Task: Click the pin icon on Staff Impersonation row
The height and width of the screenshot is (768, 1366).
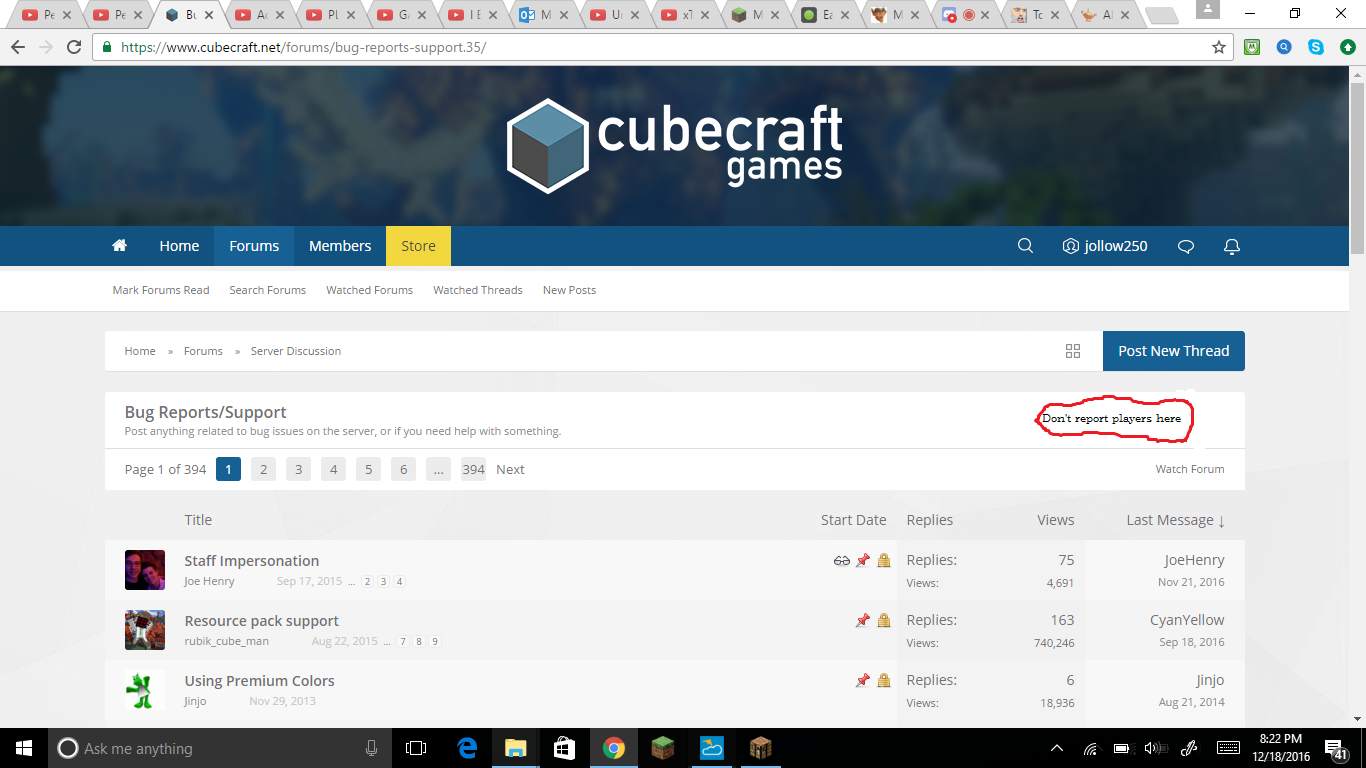Action: (863, 561)
